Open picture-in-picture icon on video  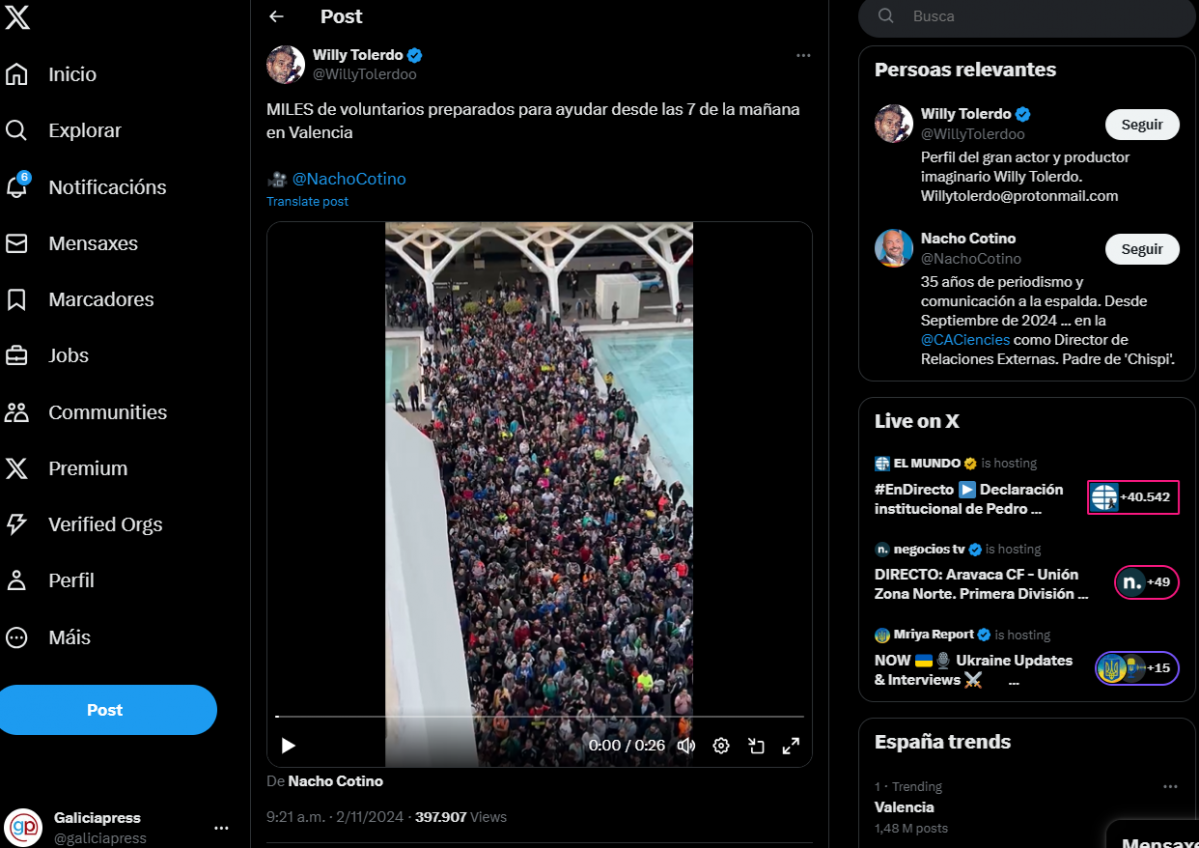pyautogui.click(x=756, y=745)
